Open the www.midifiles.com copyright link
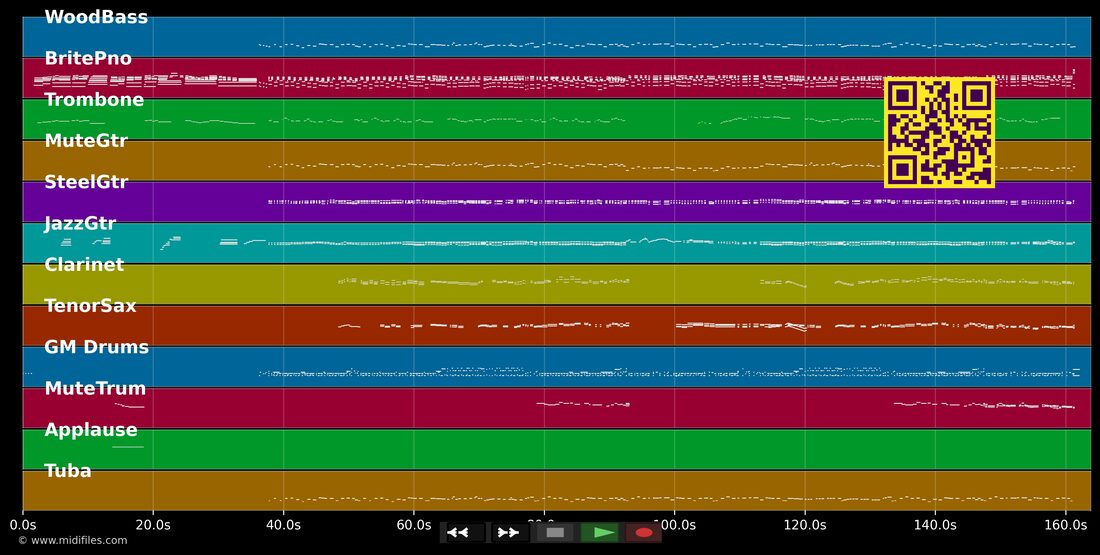This screenshot has height=555, width=1100. 73,540
